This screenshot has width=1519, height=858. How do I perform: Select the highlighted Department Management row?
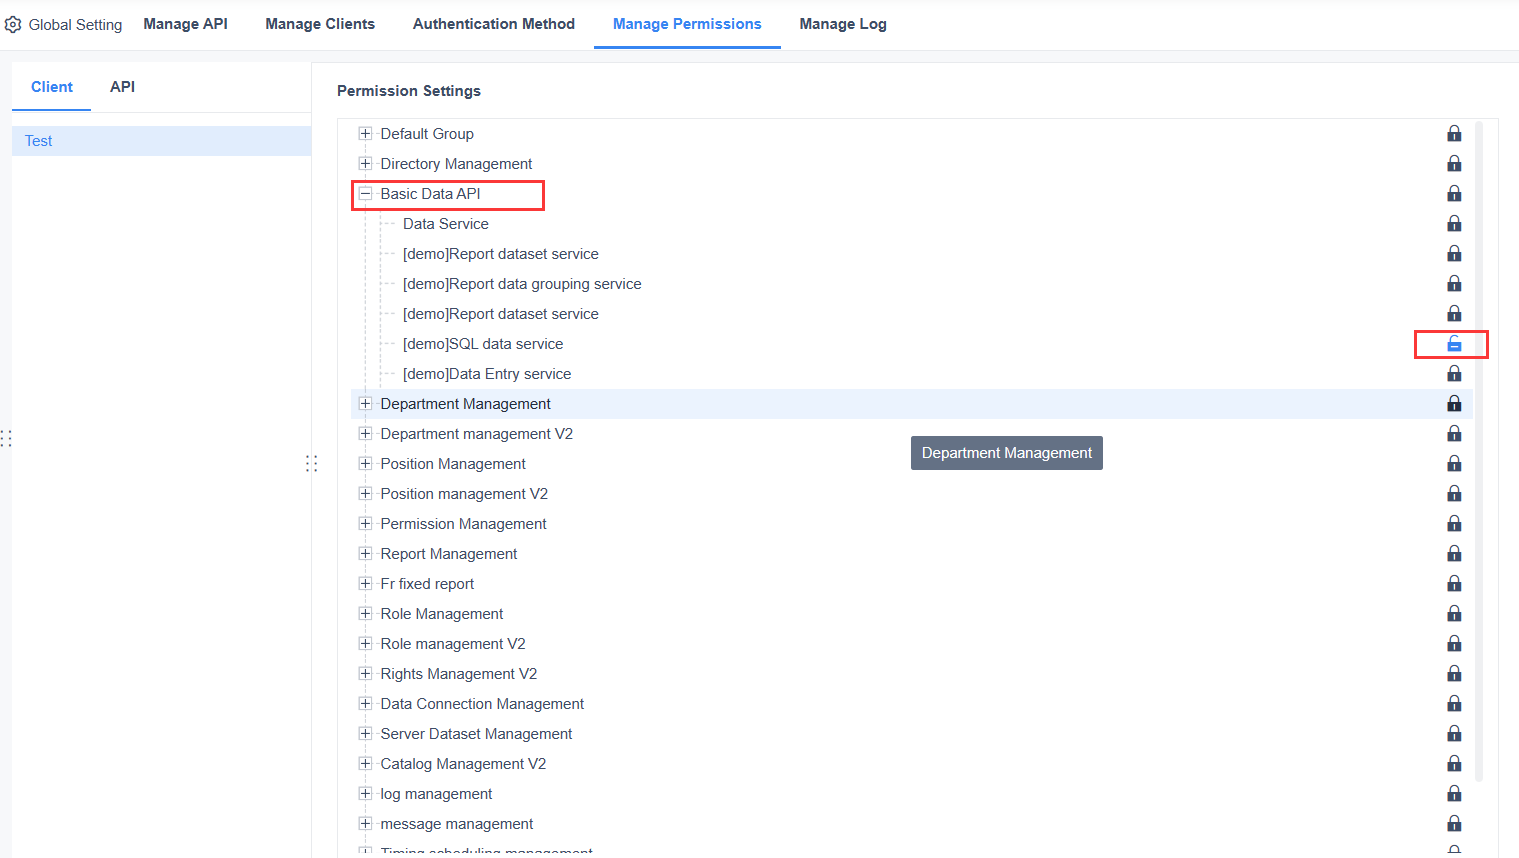(466, 403)
